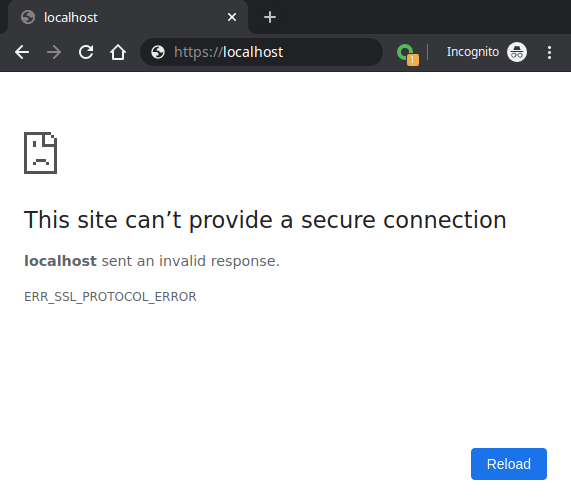Click the Incognito profile icon
The width and height of the screenshot is (571, 502).
click(517, 52)
